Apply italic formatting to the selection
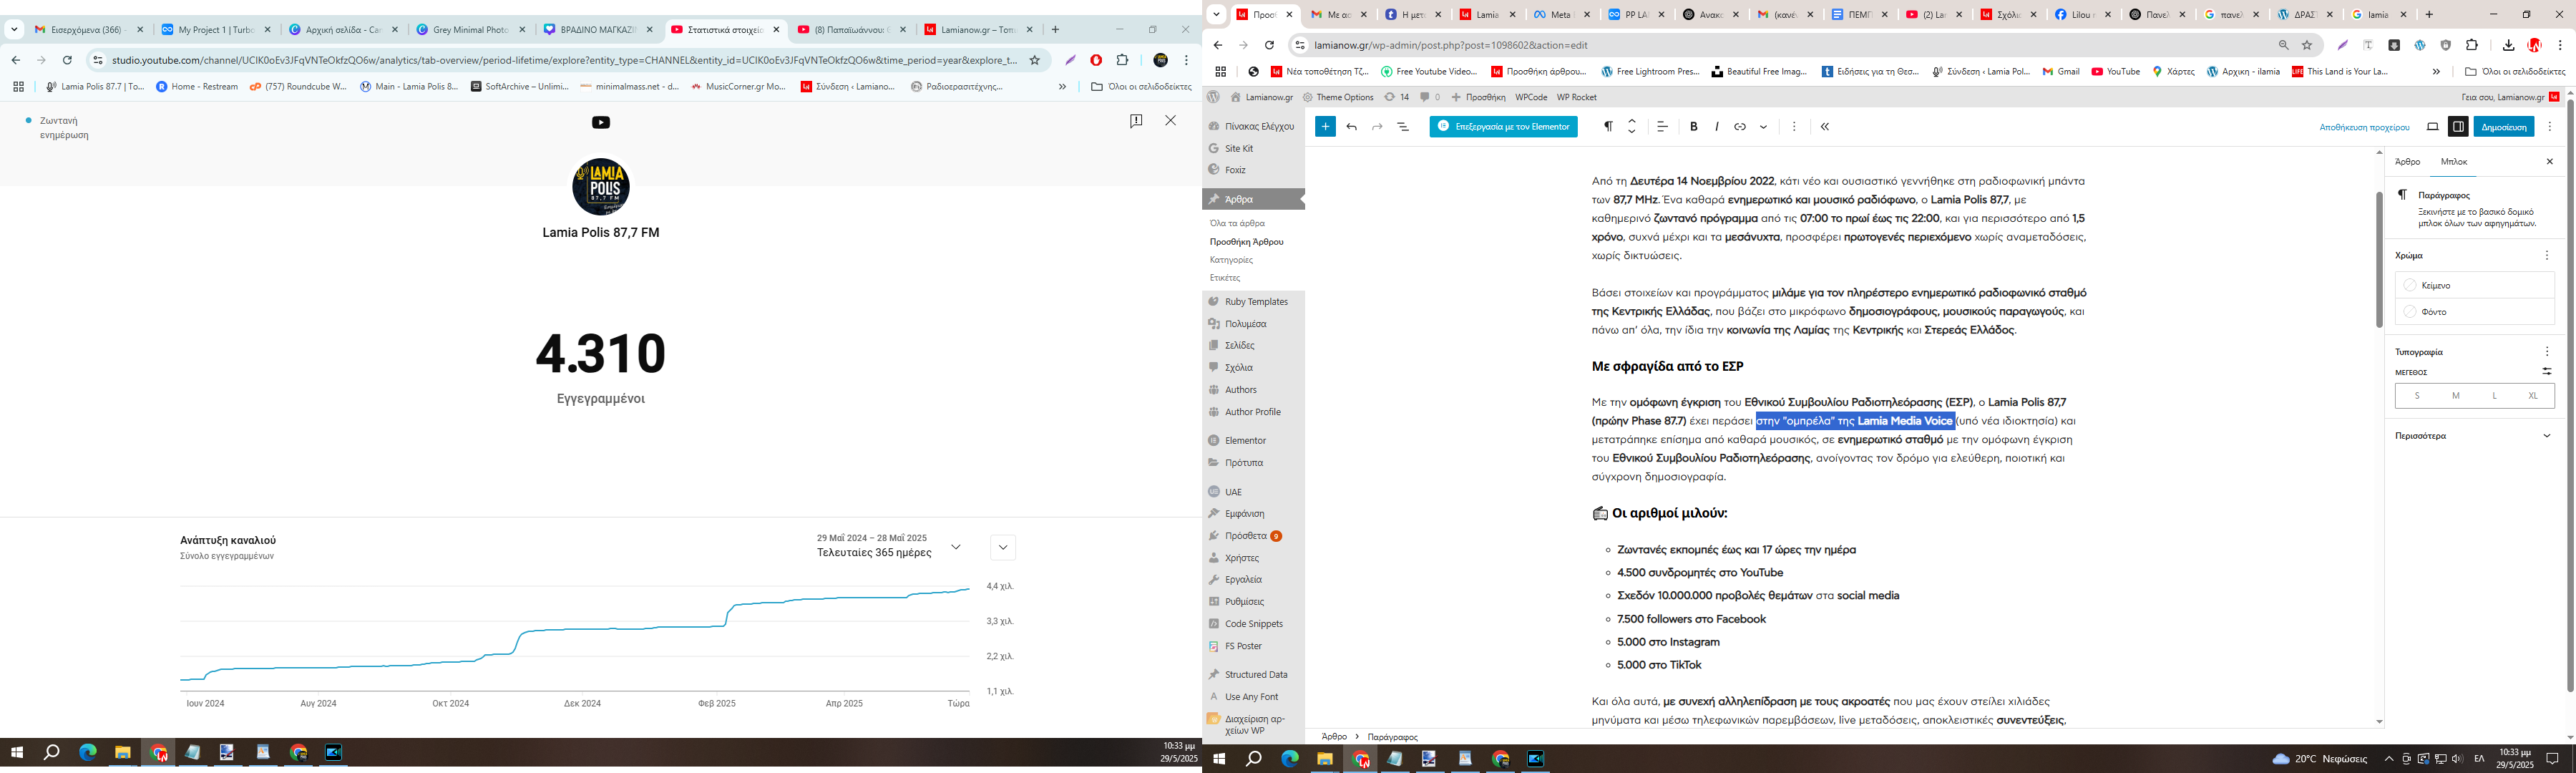The height and width of the screenshot is (773, 2576). pos(1716,127)
